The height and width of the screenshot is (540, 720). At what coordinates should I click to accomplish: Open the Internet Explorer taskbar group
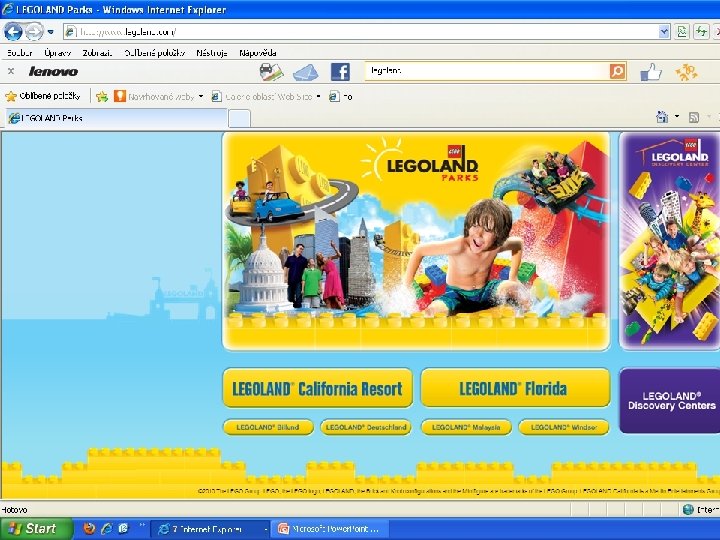(x=210, y=529)
